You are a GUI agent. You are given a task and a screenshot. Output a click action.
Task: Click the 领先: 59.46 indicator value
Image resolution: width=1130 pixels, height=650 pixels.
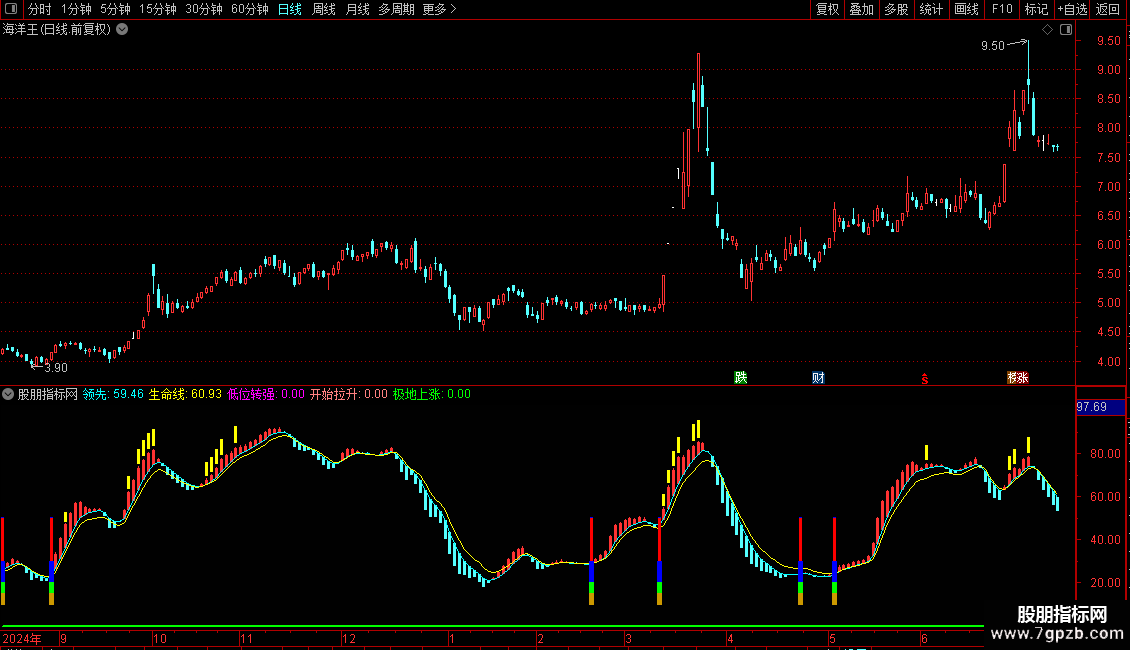113,394
